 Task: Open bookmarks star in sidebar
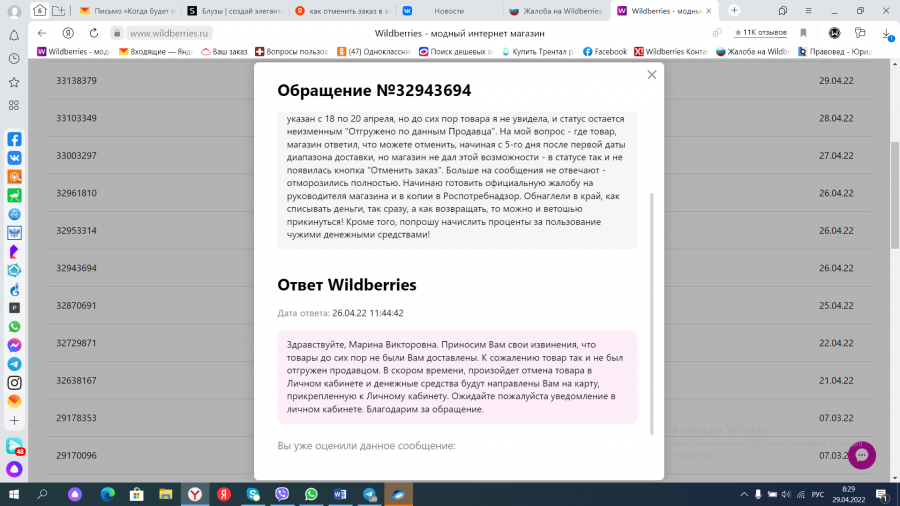pos(14,83)
